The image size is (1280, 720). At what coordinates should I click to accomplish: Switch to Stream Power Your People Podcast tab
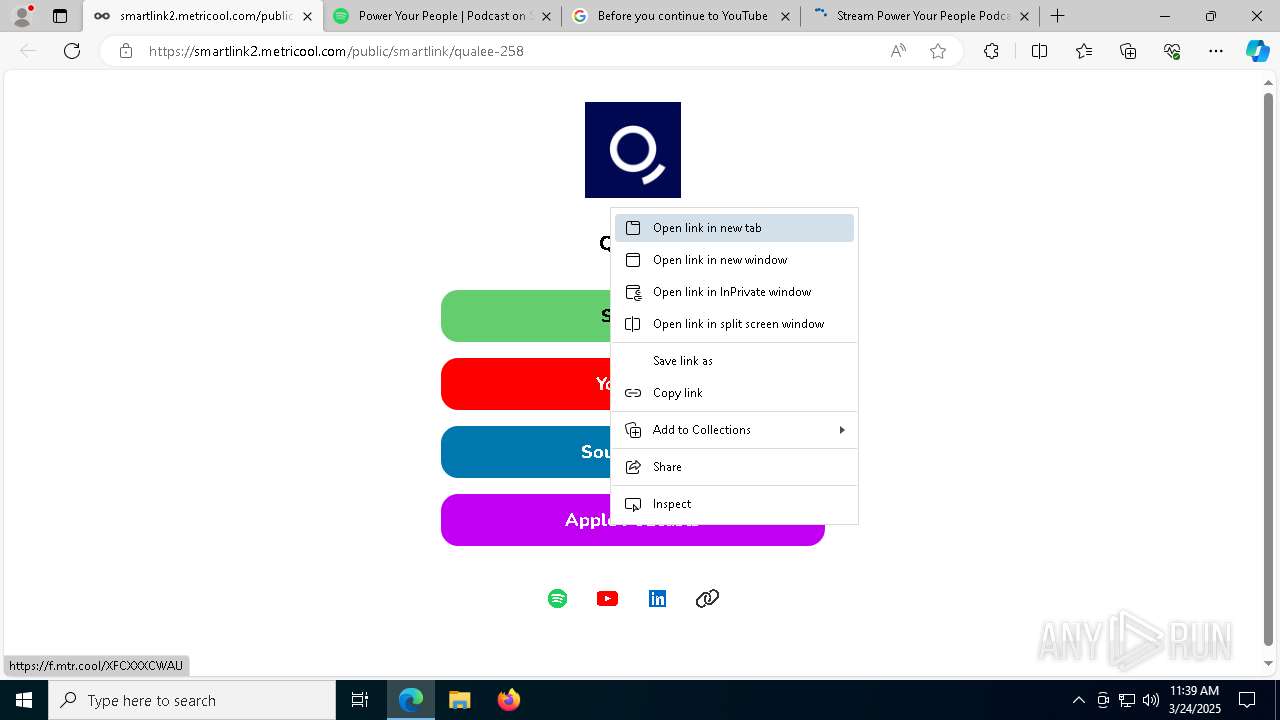(x=920, y=16)
